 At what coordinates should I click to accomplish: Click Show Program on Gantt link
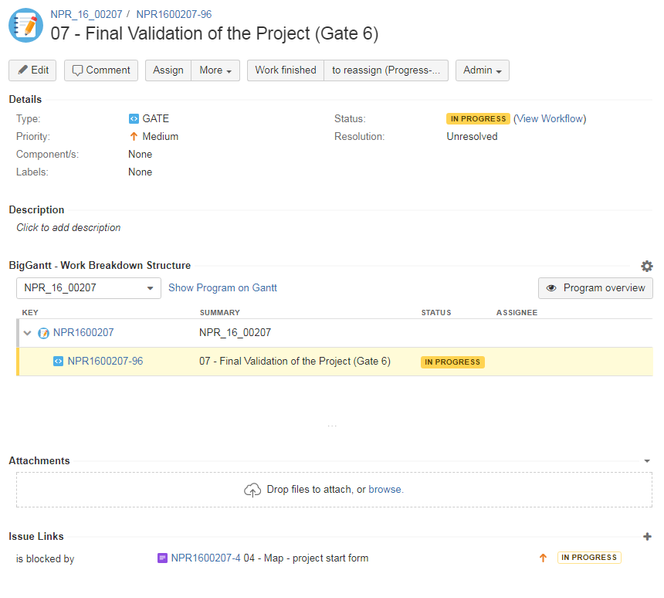click(x=223, y=288)
